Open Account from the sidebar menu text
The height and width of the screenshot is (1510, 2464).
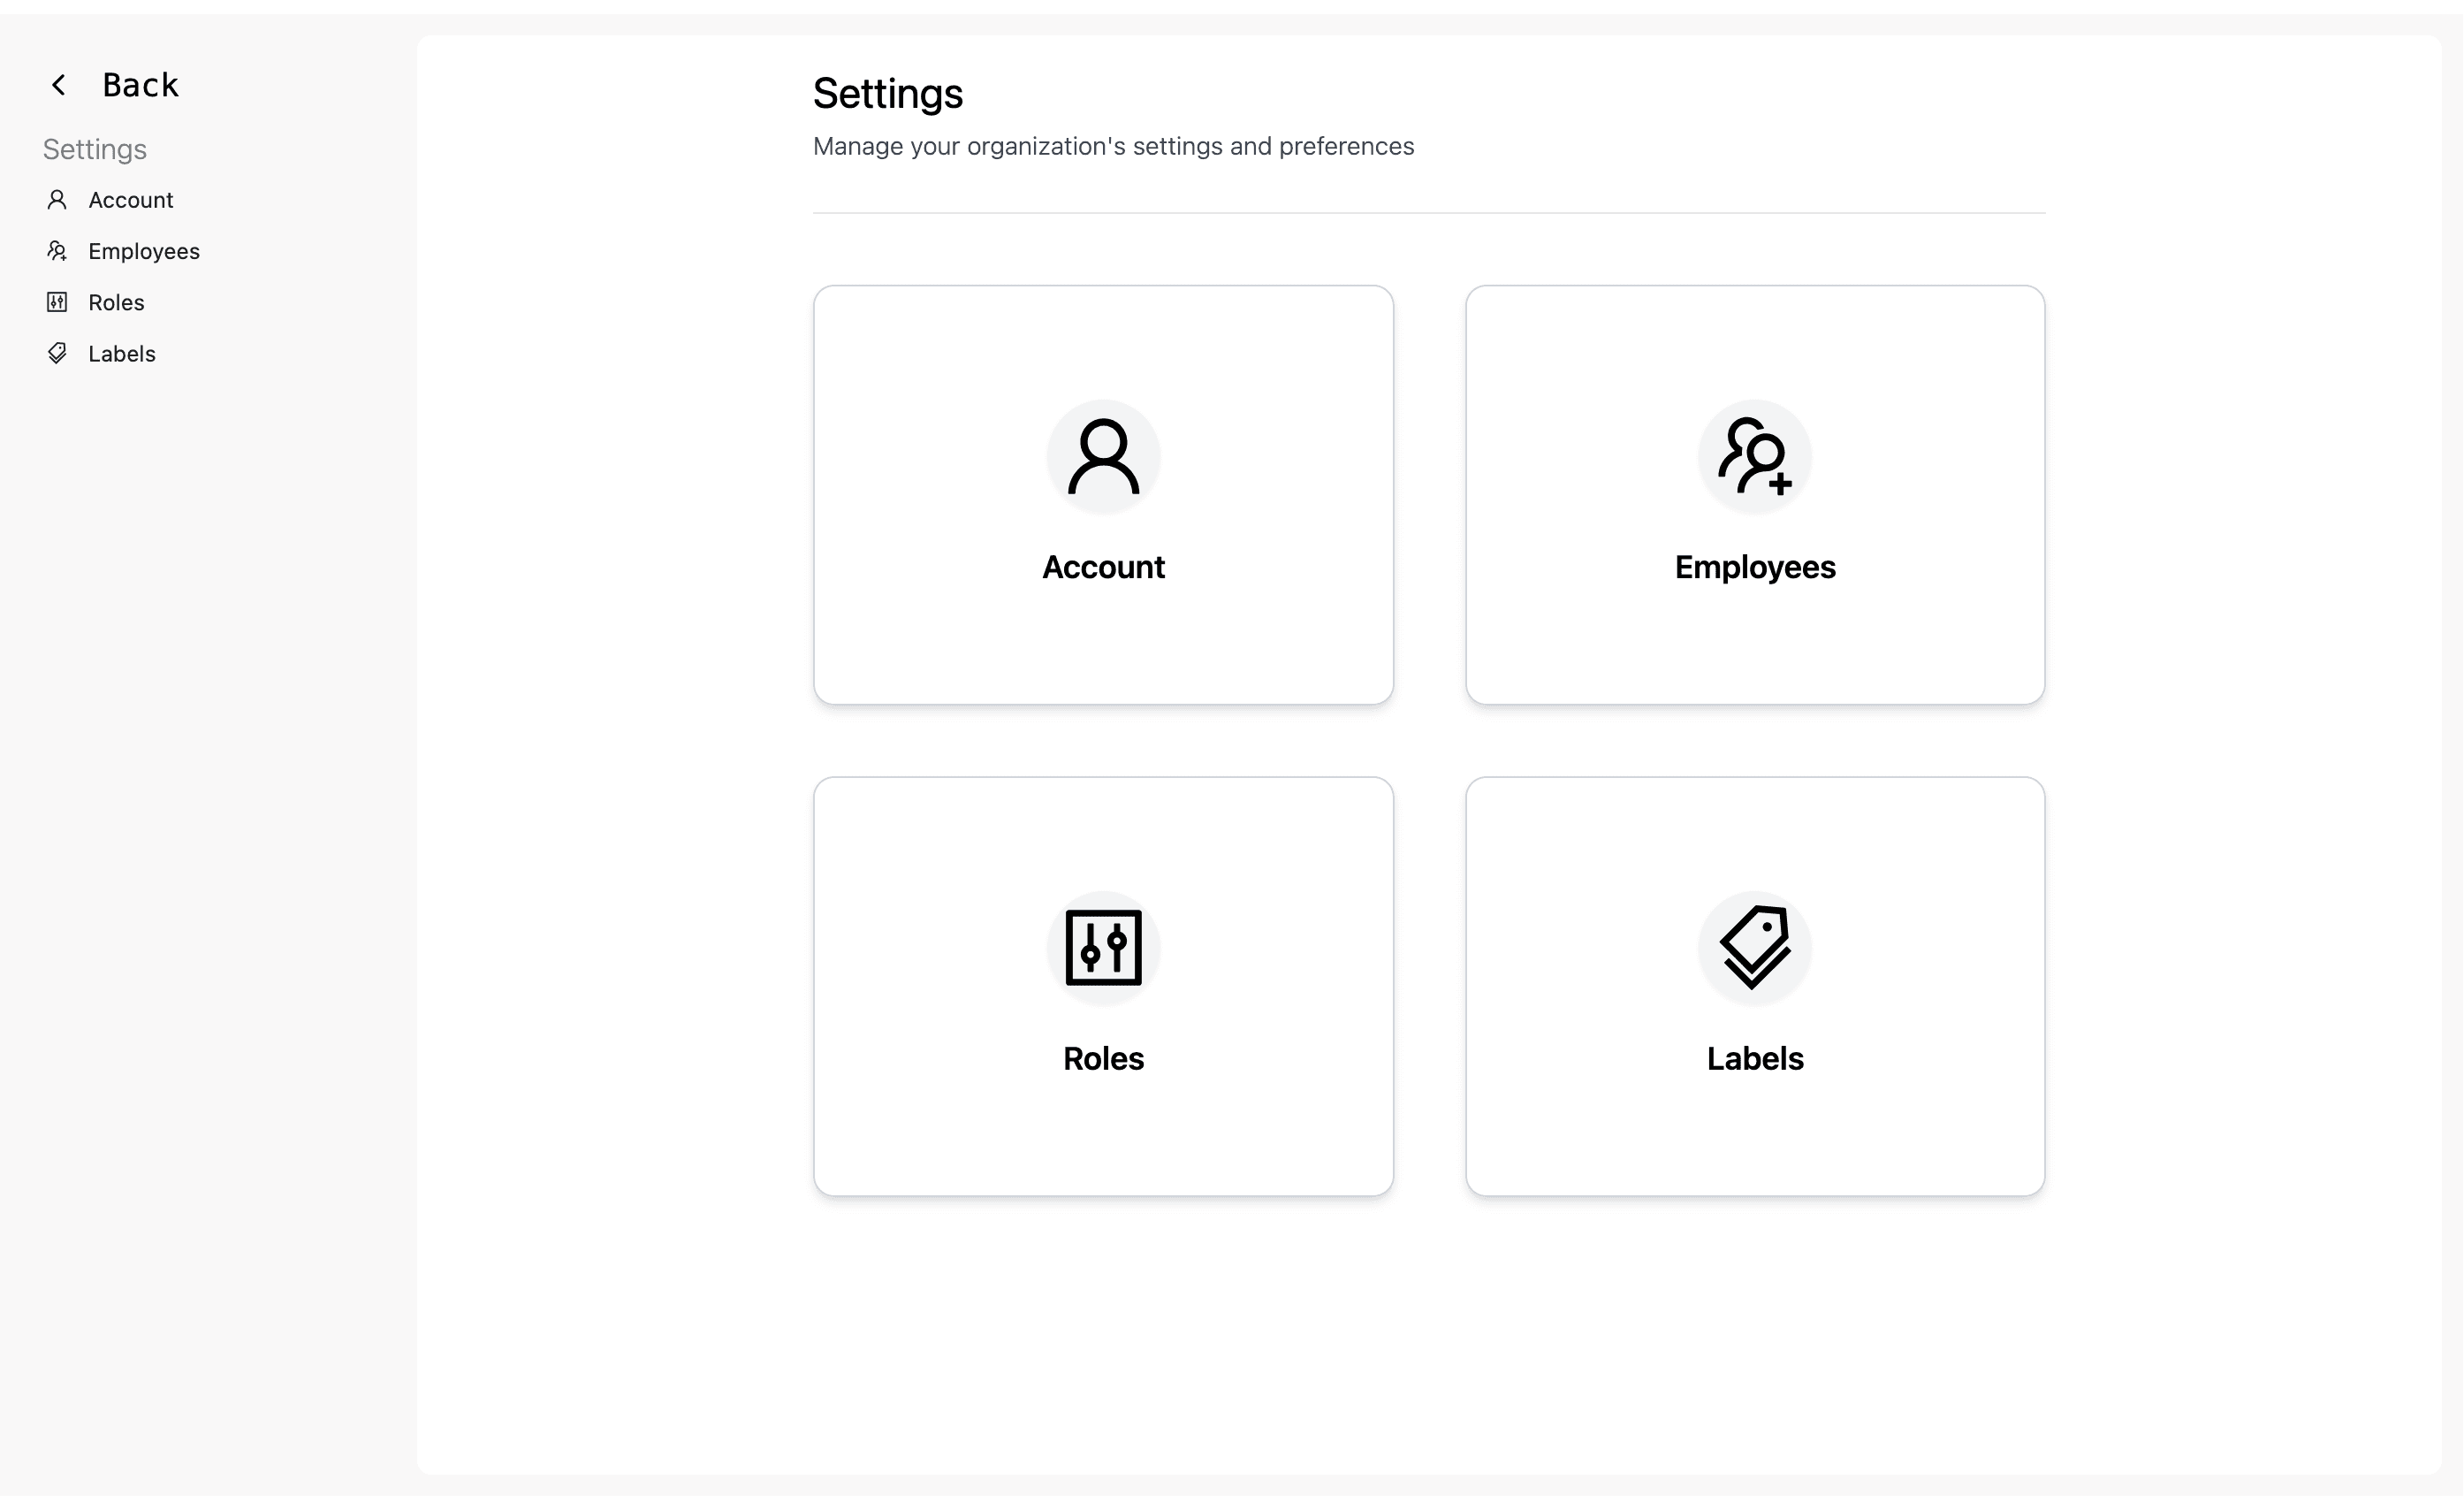[131, 200]
